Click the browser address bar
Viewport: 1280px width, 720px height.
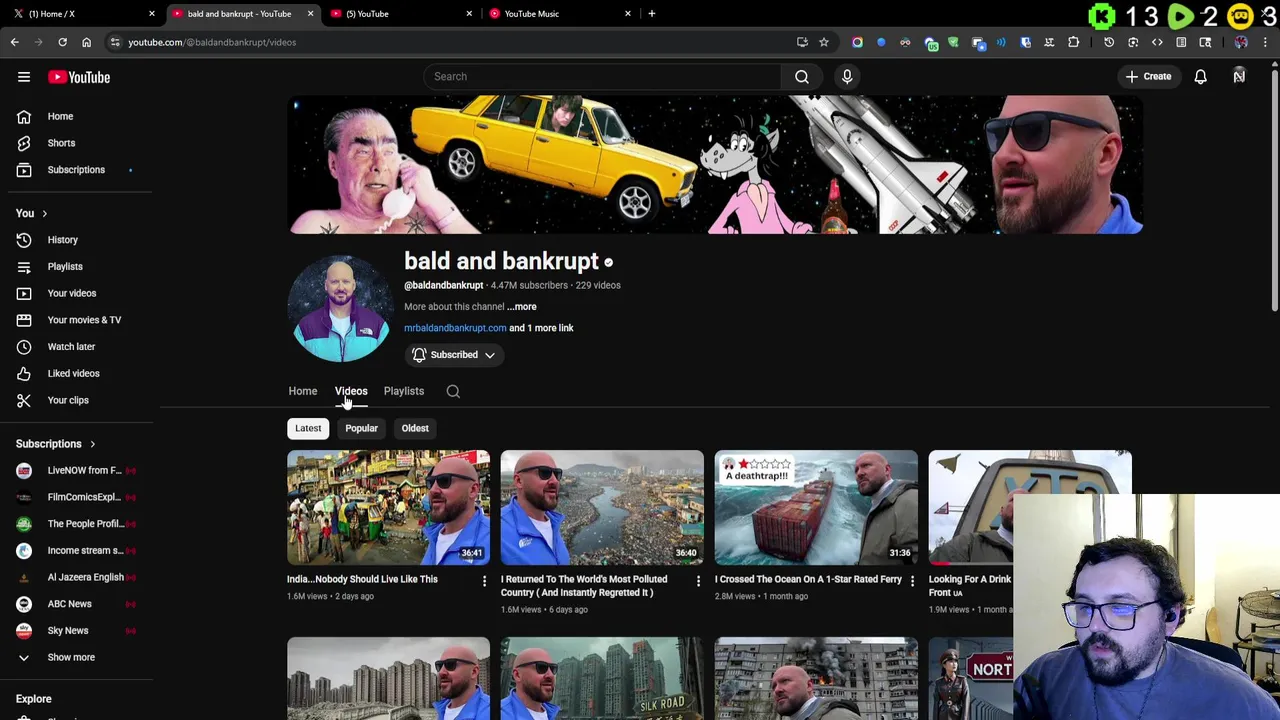[x=450, y=42]
